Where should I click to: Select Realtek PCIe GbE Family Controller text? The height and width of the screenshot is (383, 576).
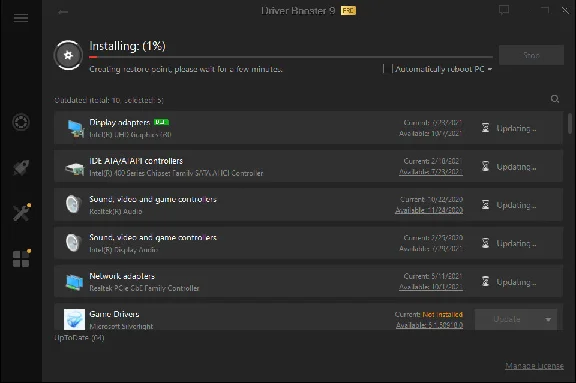point(144,288)
